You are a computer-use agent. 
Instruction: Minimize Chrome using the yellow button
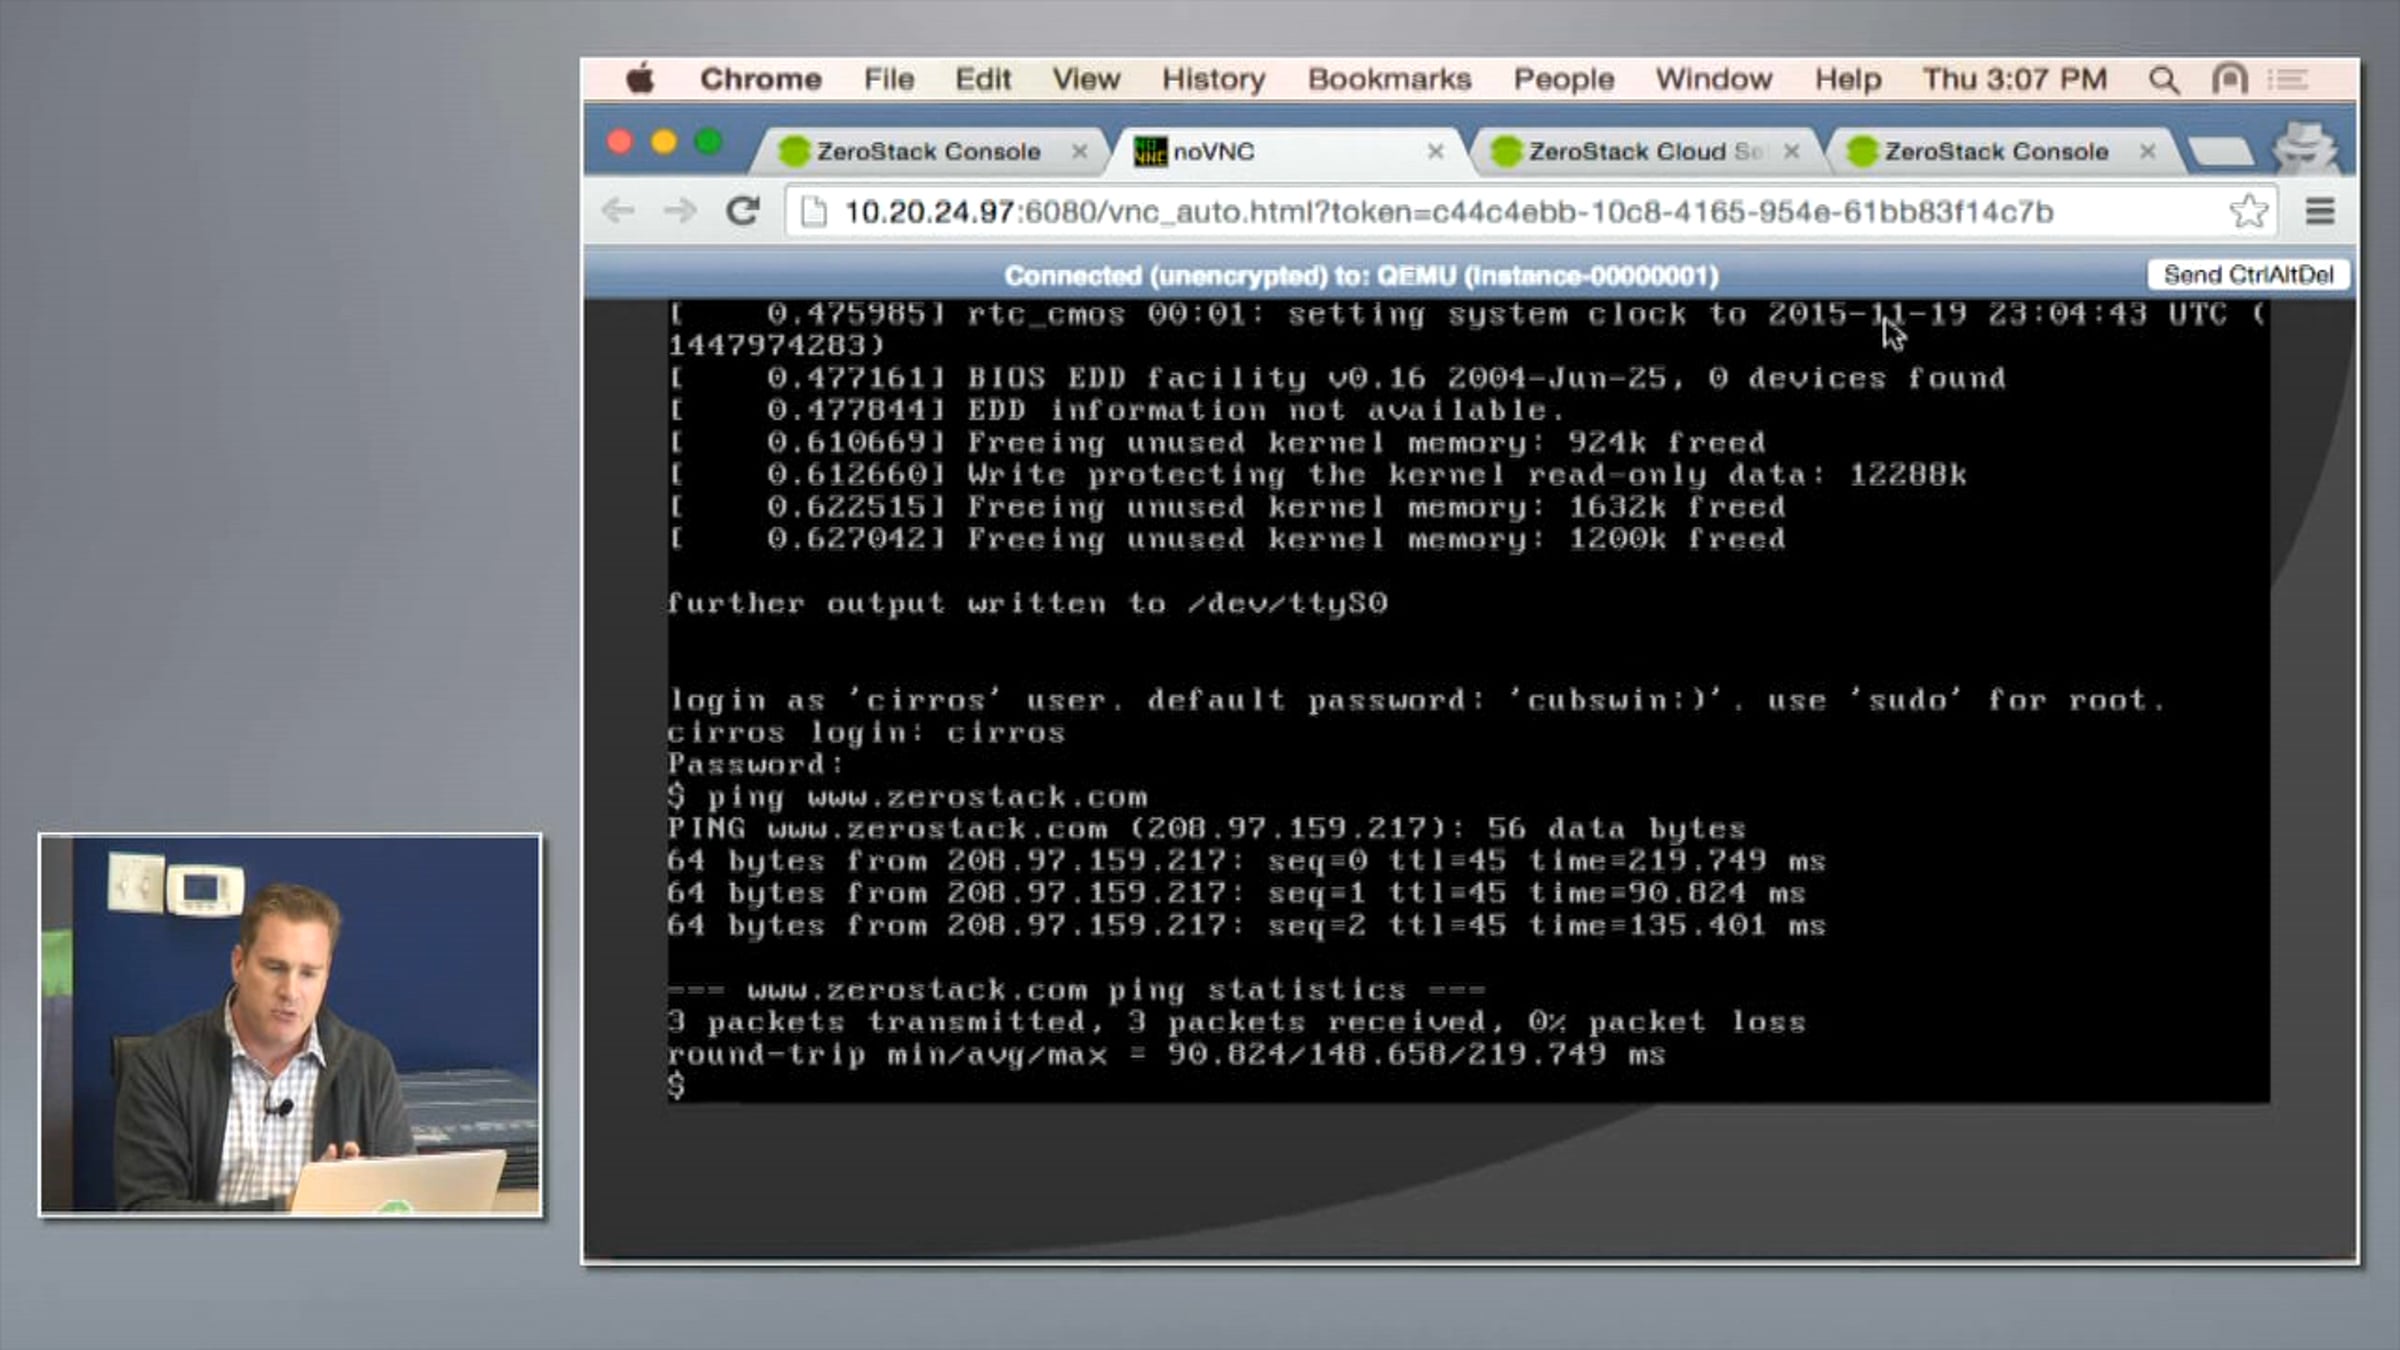click(x=664, y=142)
